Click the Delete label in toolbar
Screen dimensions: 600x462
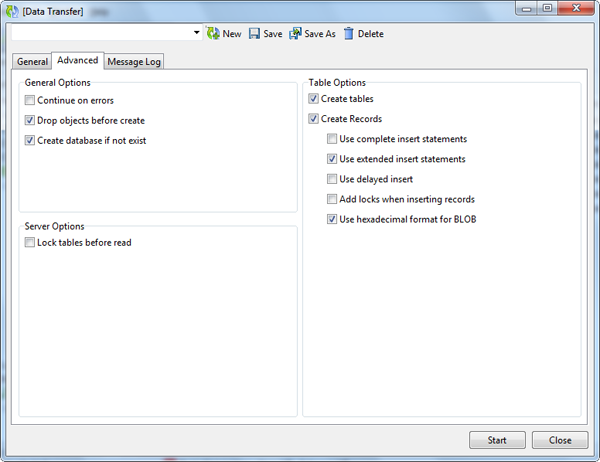pos(370,34)
